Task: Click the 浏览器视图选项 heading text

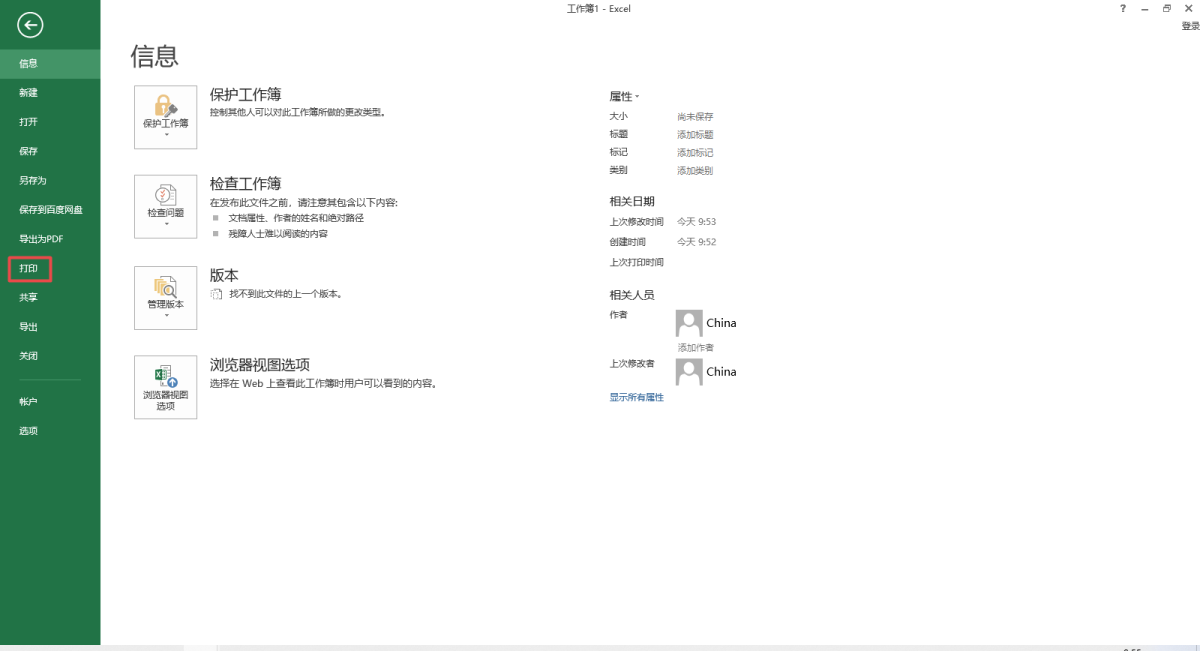Action: [x=259, y=365]
